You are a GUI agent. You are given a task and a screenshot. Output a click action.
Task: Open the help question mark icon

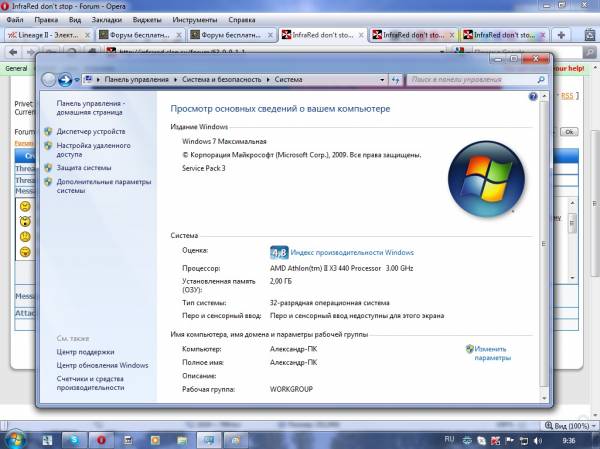(533, 96)
